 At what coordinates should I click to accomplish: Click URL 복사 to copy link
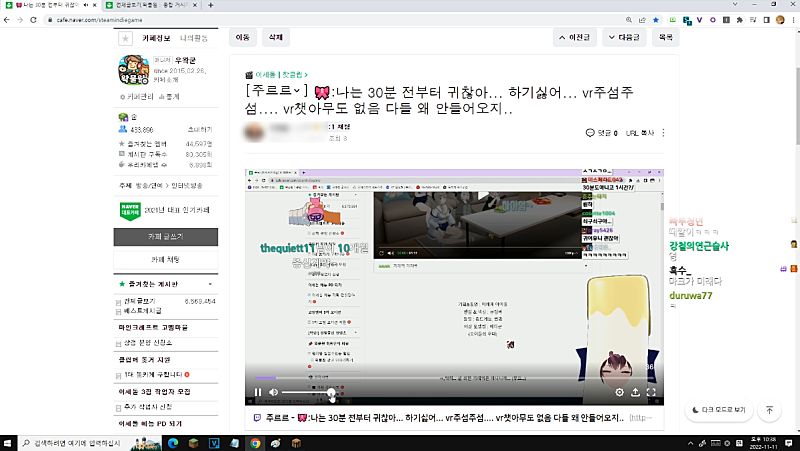(640, 133)
